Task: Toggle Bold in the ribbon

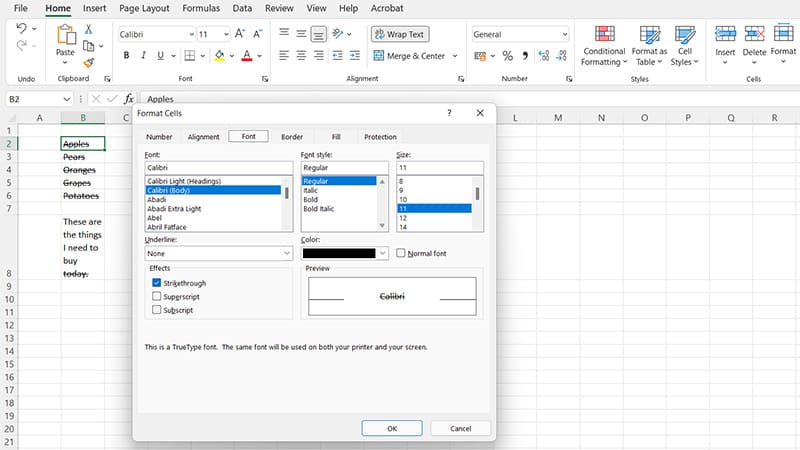Action: (127, 55)
